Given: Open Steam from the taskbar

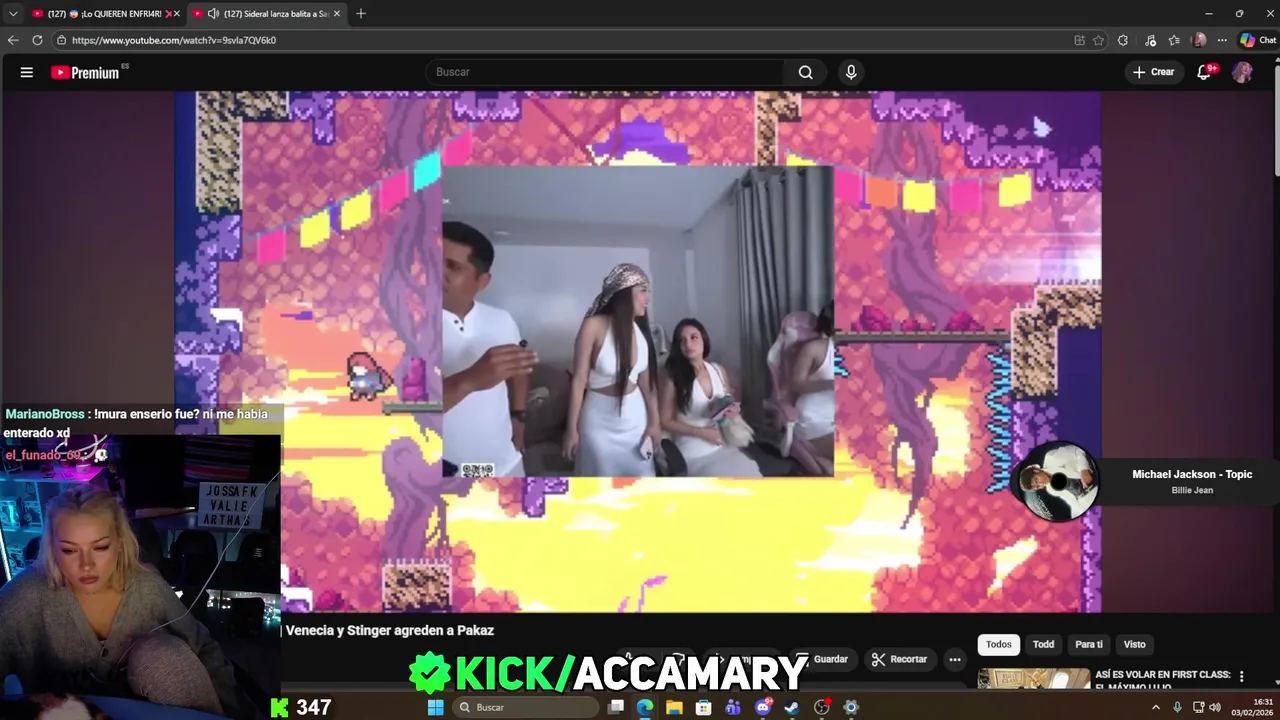Looking at the screenshot, I should (x=792, y=707).
